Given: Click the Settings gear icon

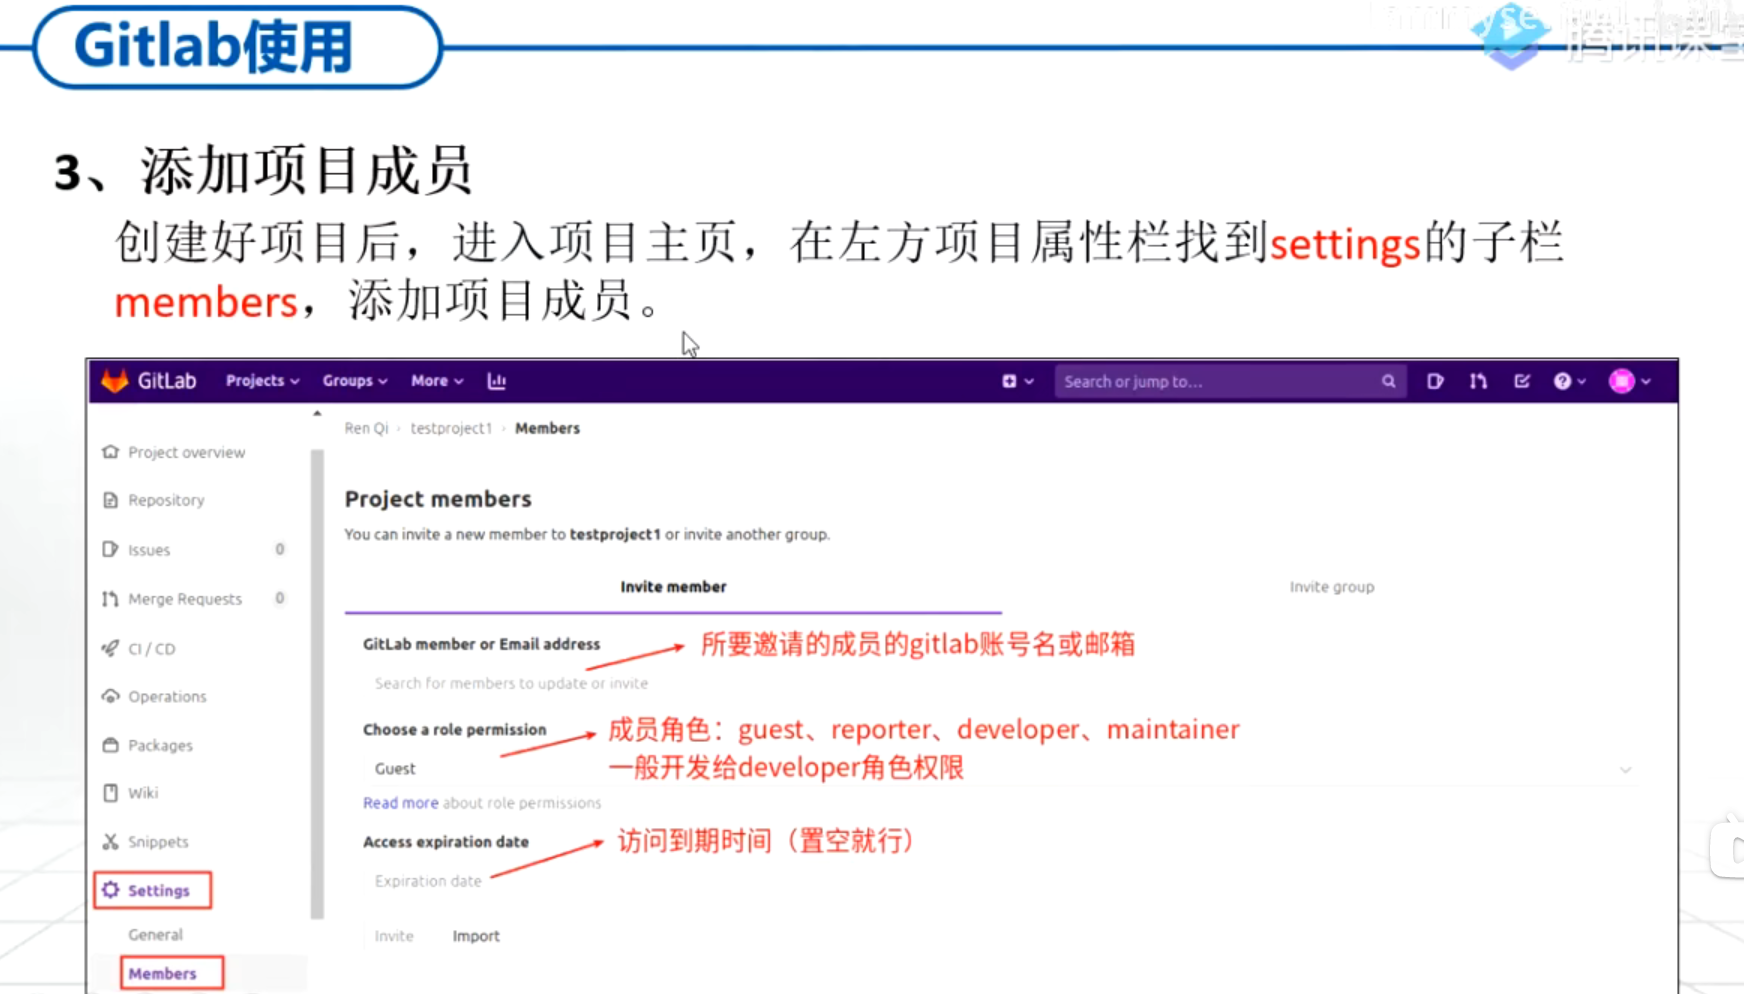Looking at the screenshot, I should click(110, 890).
